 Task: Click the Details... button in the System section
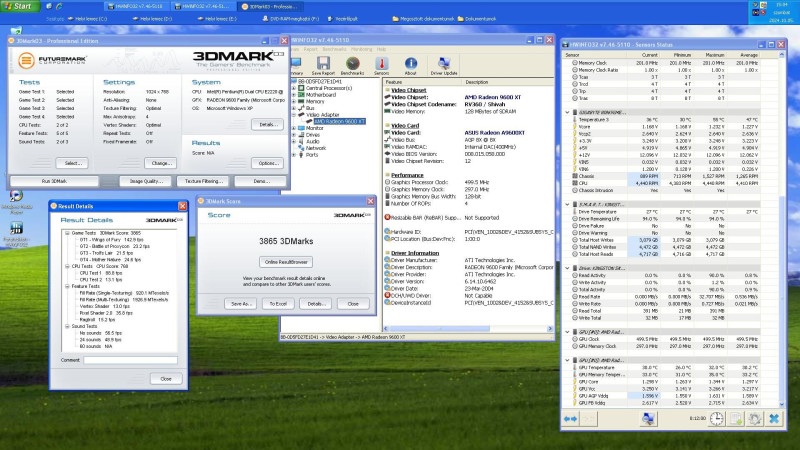point(268,124)
